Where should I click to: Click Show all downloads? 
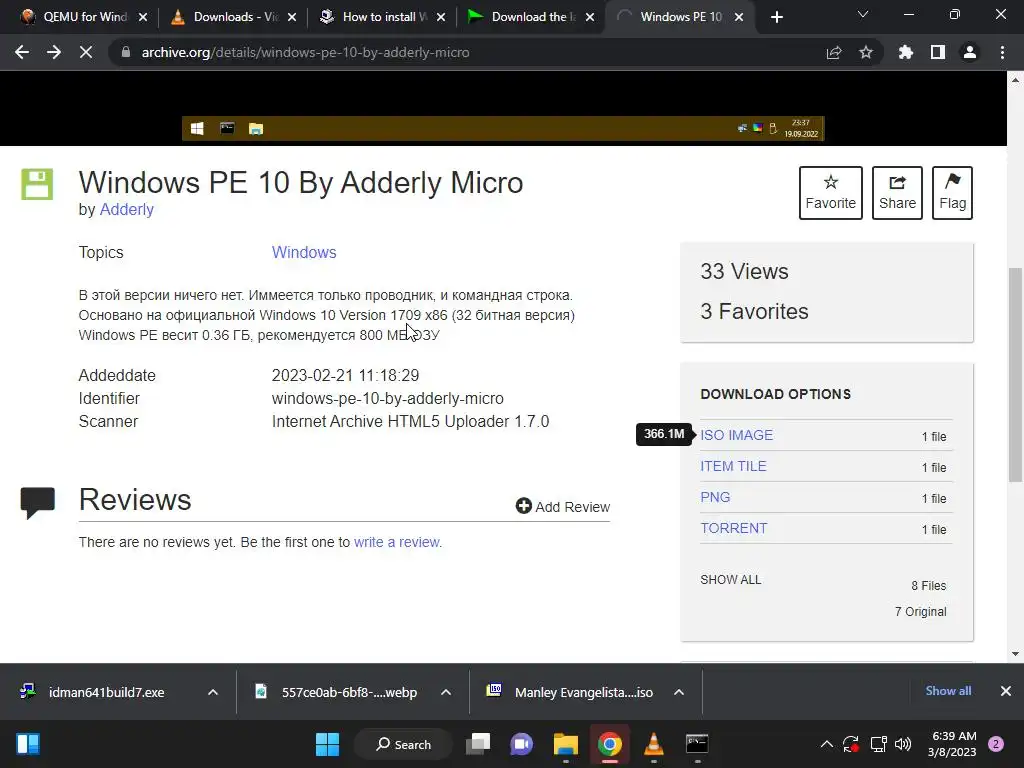click(x=948, y=691)
